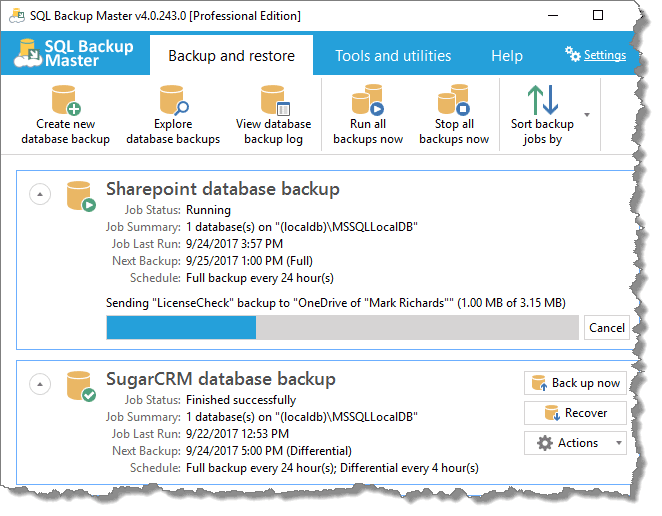Image resolution: width=662 pixels, height=516 pixels.
Task: Click Create new database backup icon
Action: (65, 101)
